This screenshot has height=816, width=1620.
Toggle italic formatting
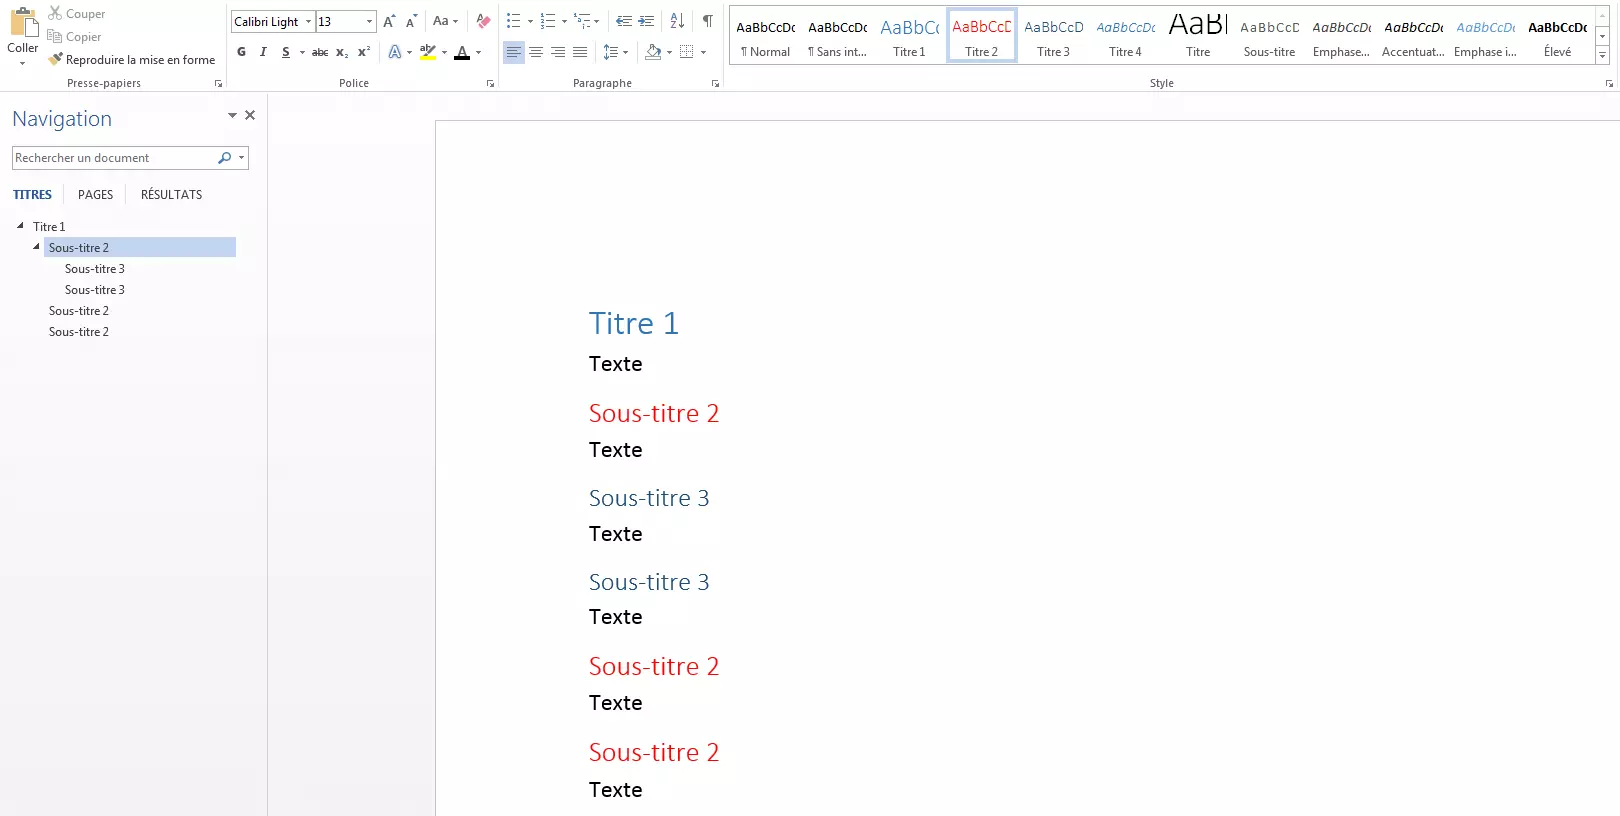[x=263, y=52]
